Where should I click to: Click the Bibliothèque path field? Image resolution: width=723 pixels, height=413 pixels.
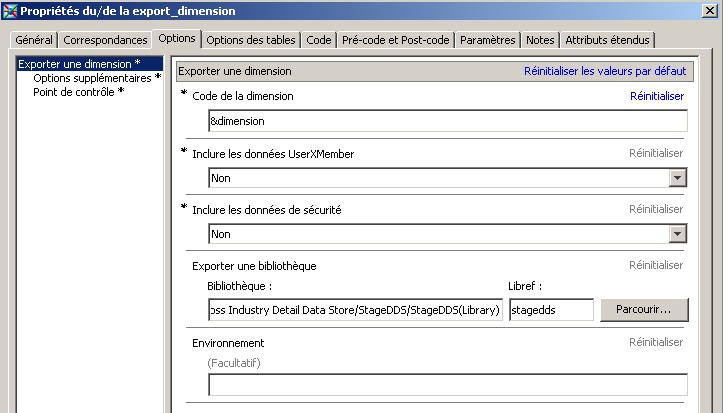click(355, 311)
